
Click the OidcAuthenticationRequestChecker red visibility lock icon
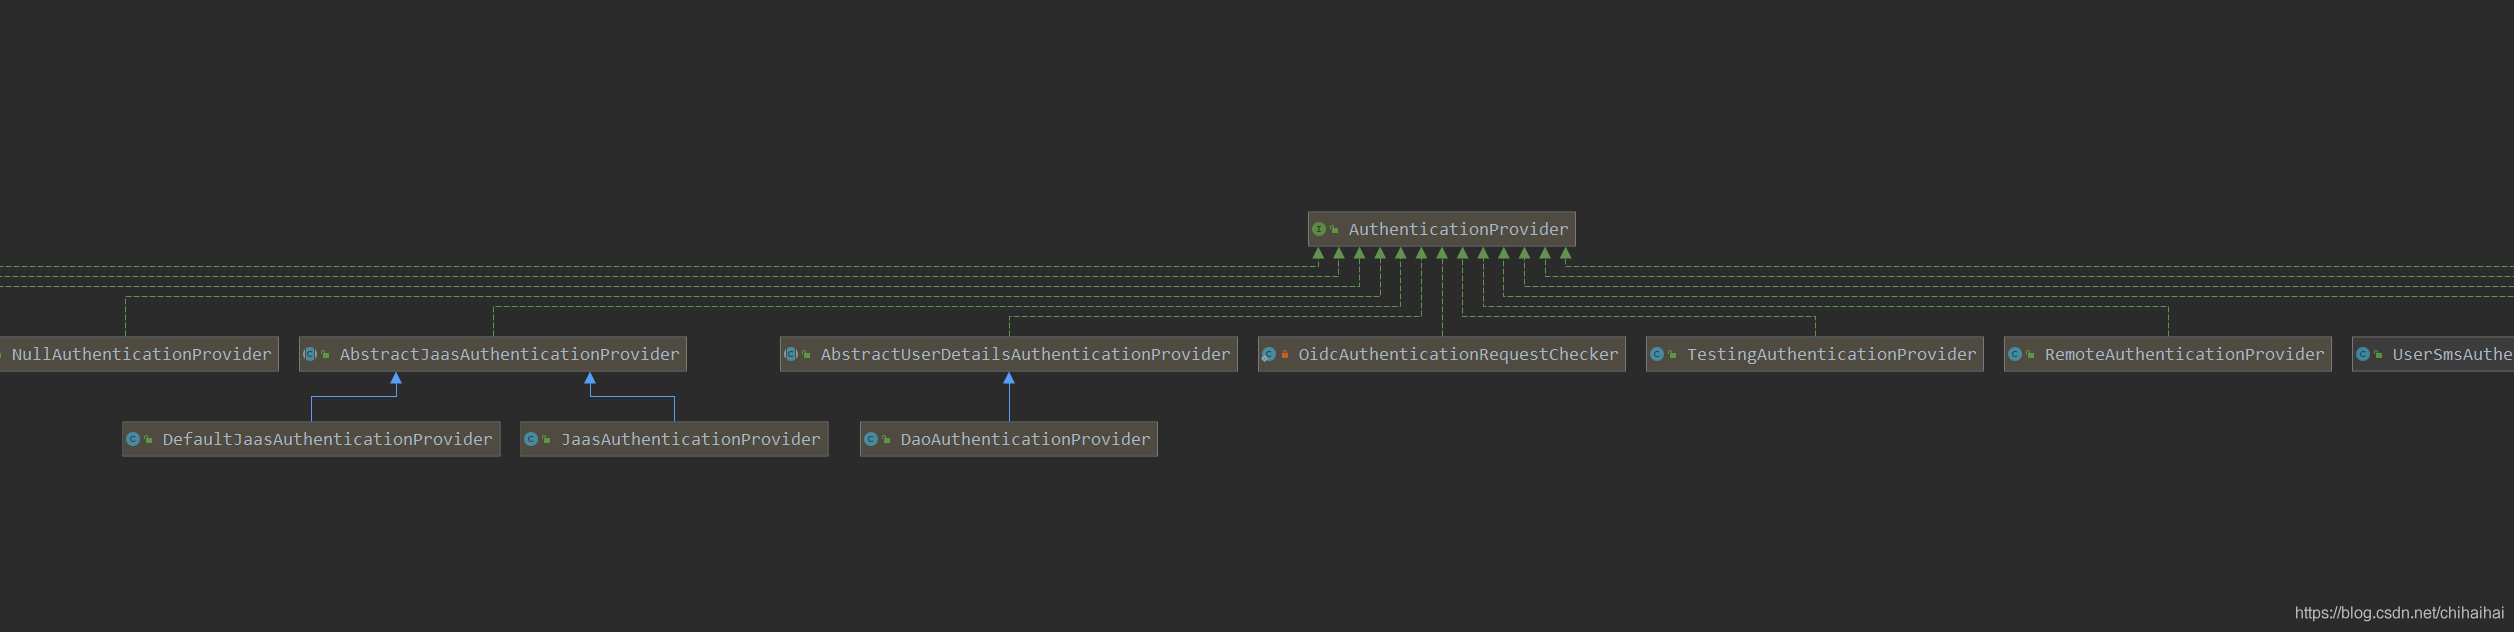1285,354
